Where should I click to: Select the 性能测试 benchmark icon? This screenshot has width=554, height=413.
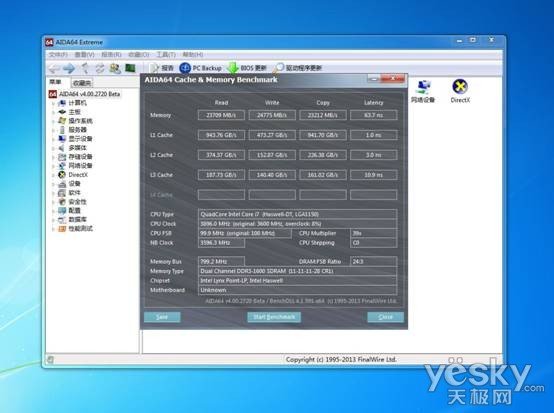tap(62, 229)
